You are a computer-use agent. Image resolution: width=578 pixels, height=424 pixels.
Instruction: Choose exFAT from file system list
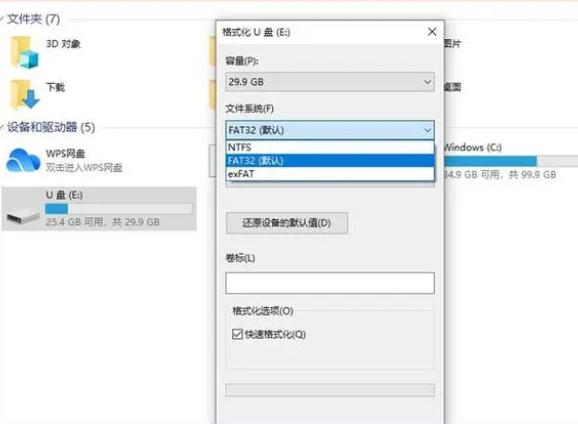click(x=330, y=174)
